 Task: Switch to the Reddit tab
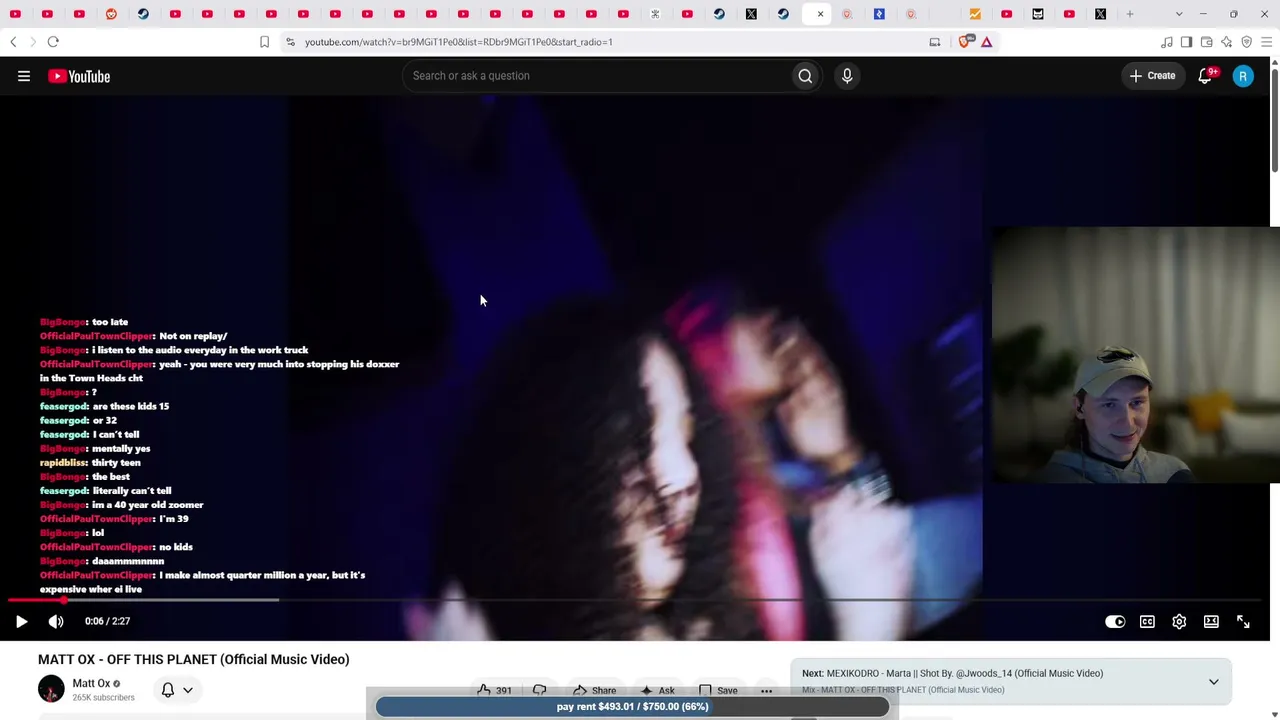tap(111, 14)
